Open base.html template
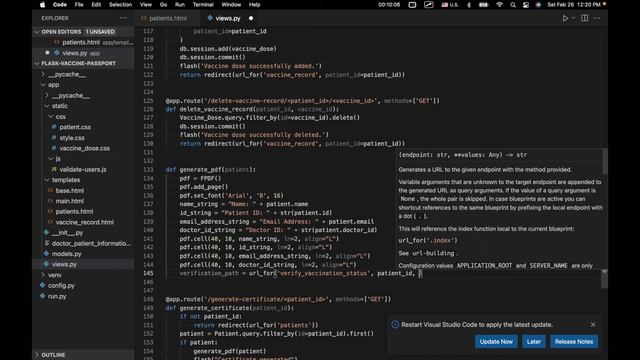This screenshot has width=640, height=360. (x=69, y=191)
